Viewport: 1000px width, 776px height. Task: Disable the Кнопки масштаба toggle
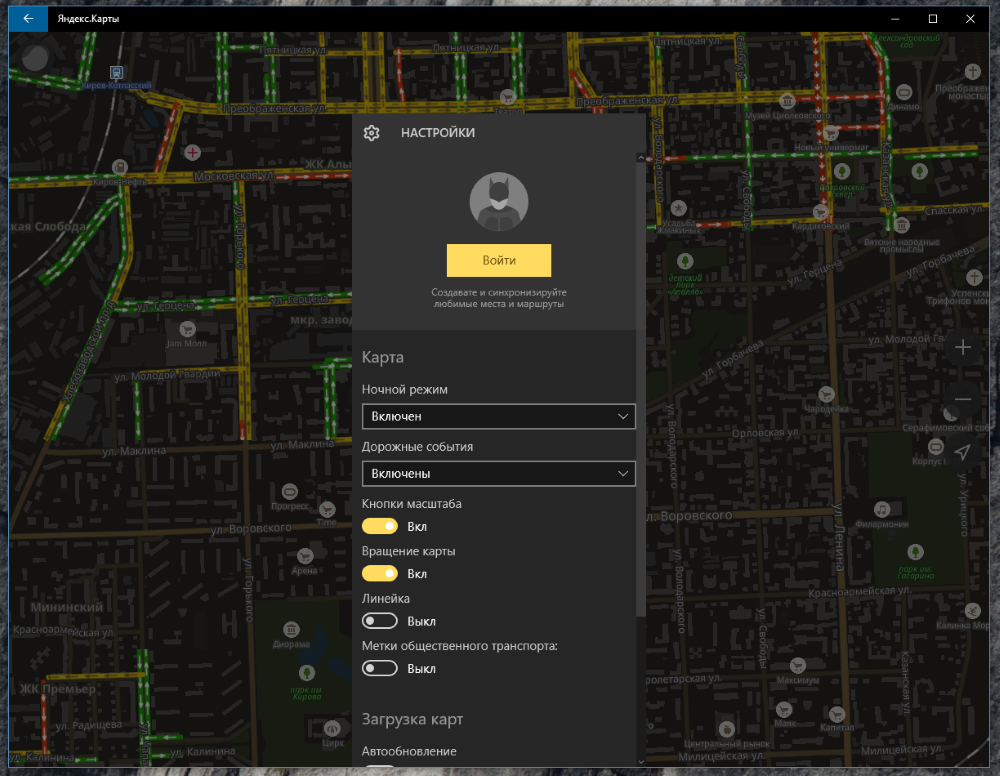pyautogui.click(x=380, y=526)
